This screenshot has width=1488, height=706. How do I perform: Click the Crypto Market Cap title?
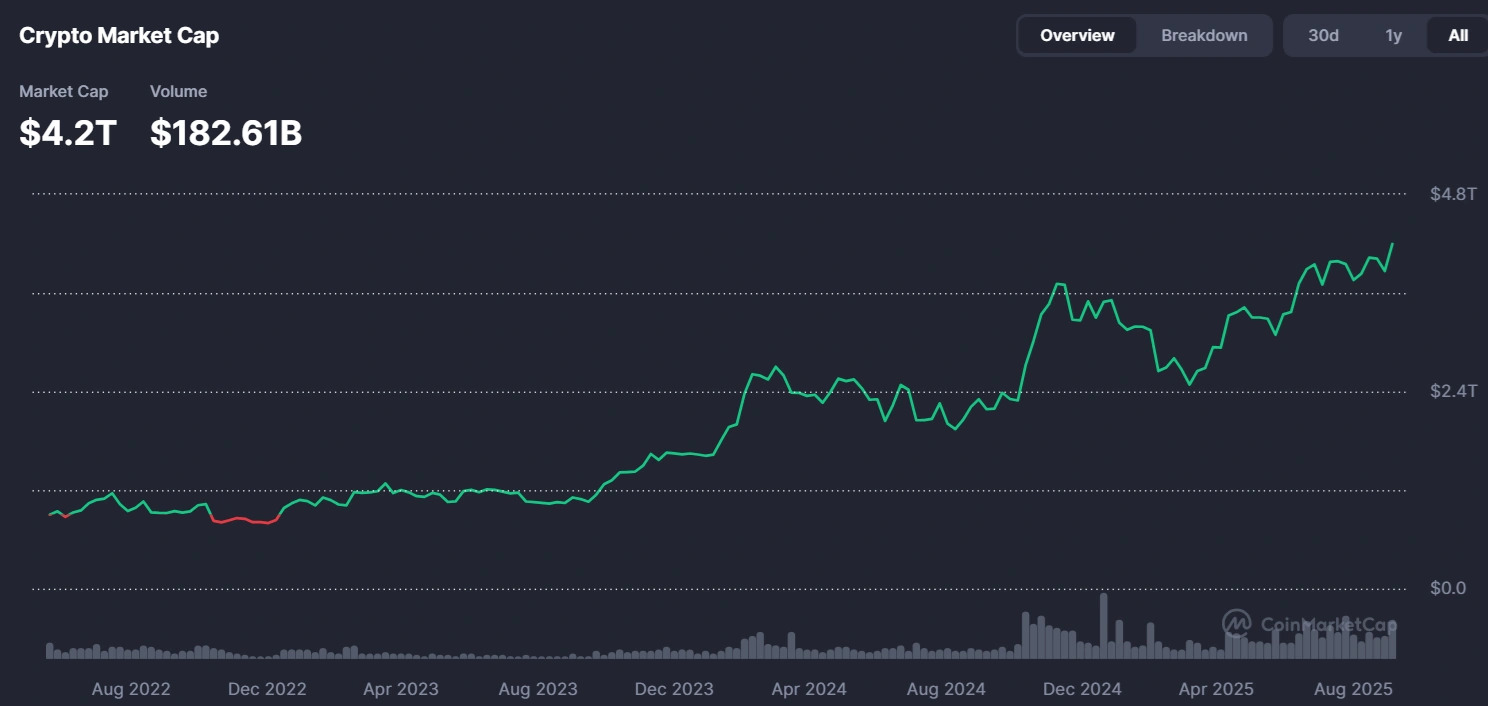(119, 35)
